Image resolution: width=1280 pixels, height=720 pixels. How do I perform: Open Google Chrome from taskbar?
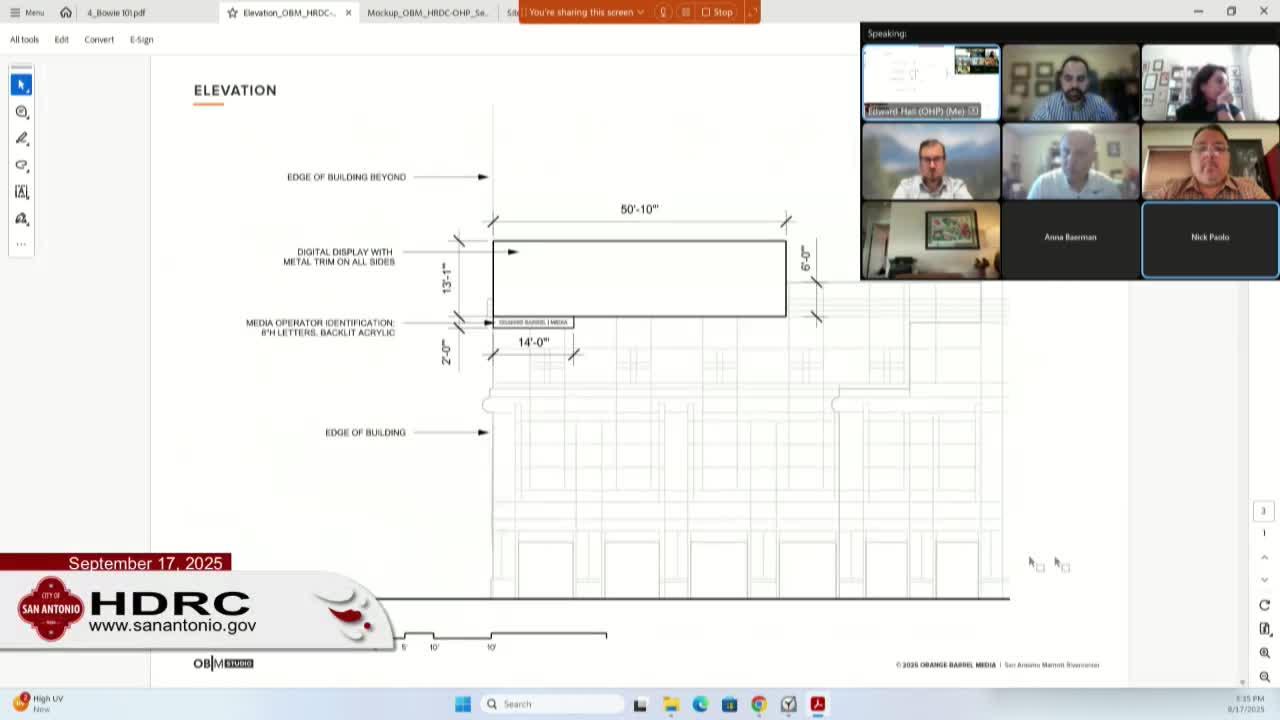(x=759, y=704)
